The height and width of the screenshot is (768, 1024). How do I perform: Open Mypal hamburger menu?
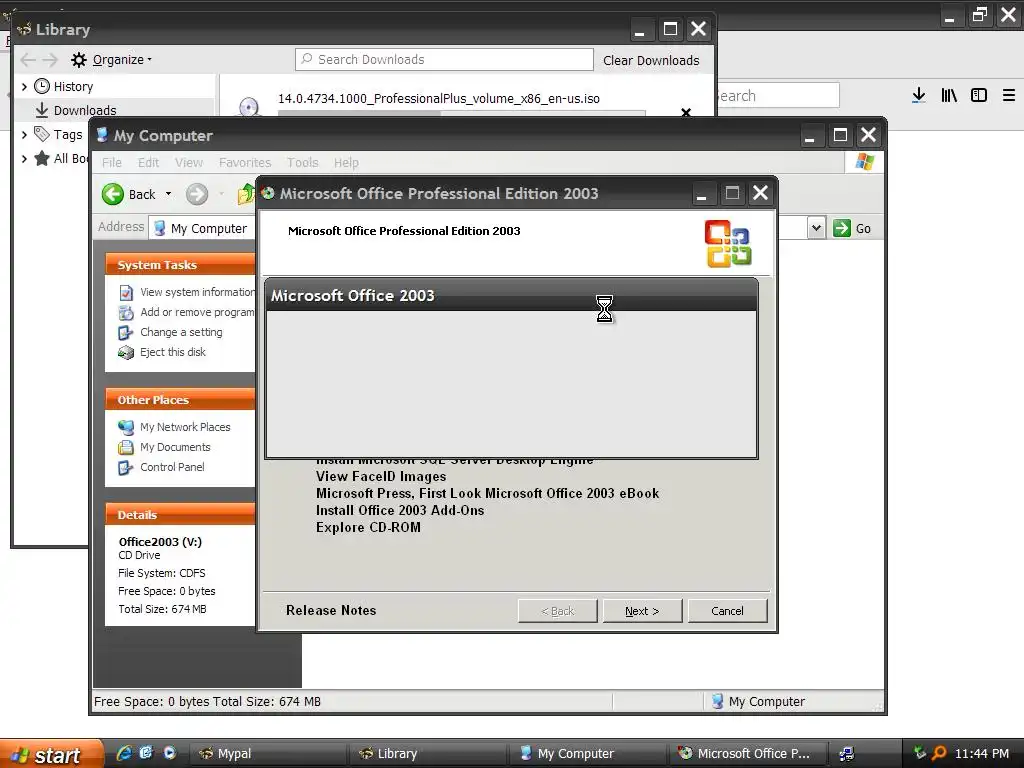1009,95
